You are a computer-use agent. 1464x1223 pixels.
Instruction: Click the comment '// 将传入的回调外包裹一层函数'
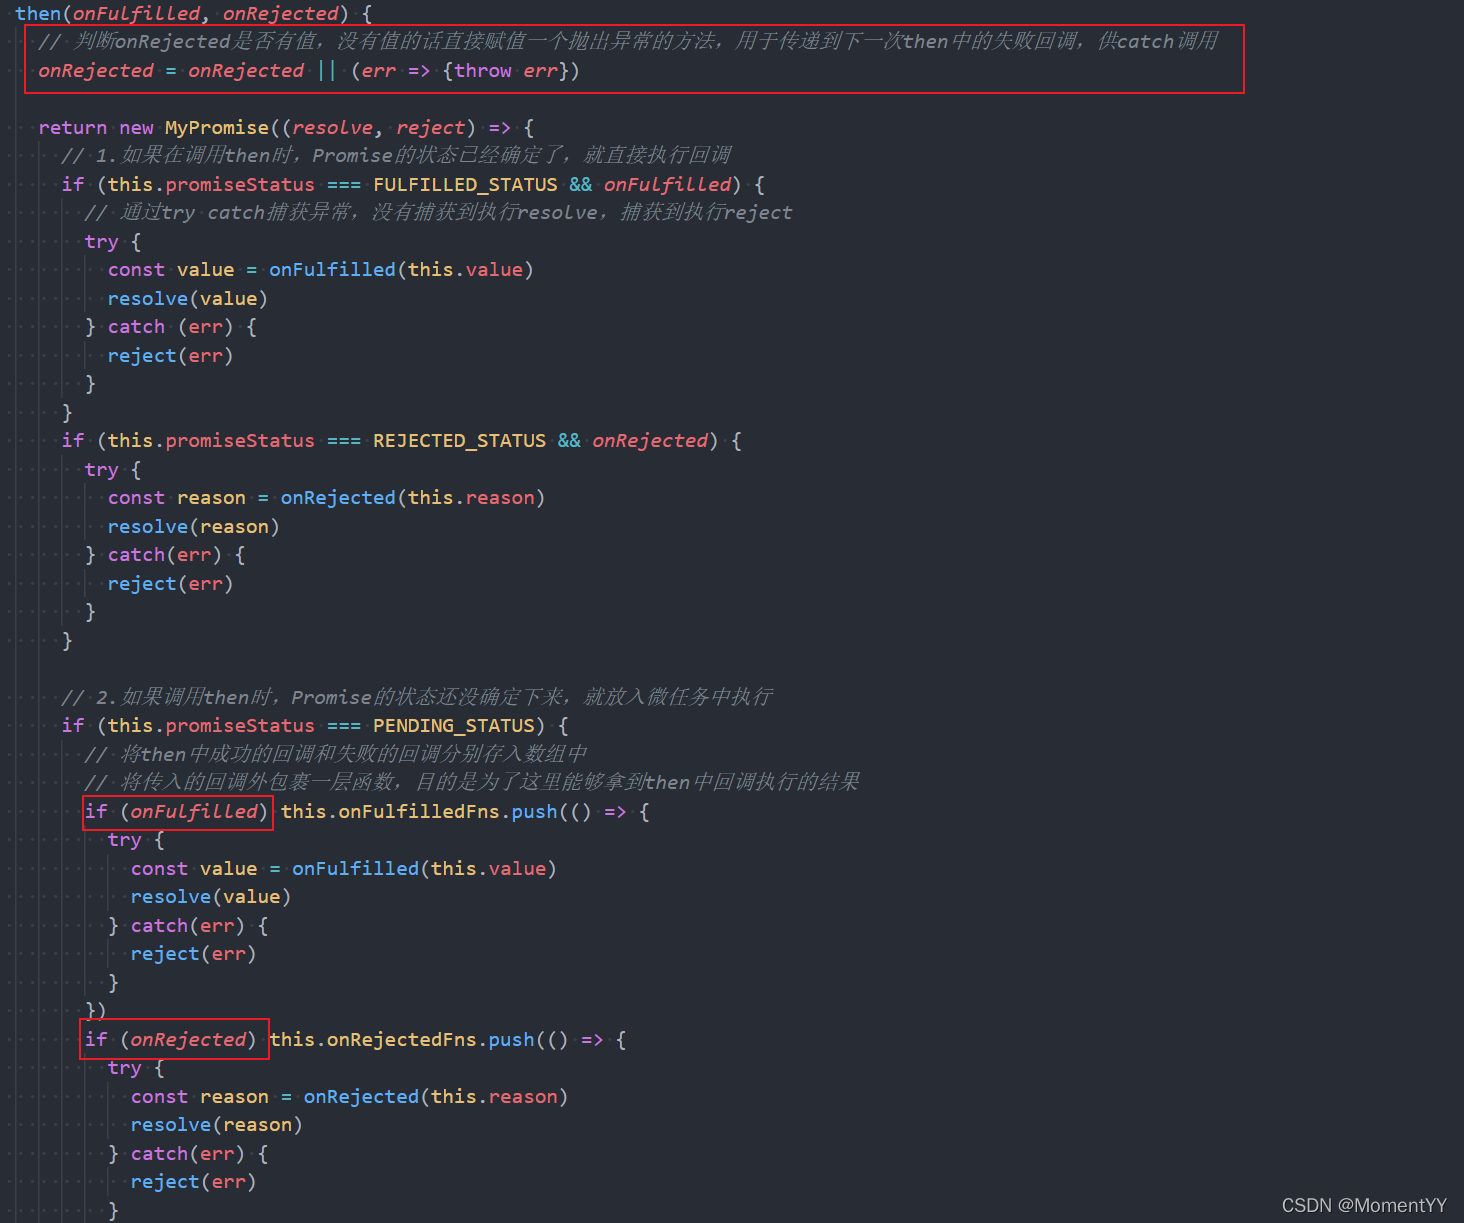click(472, 782)
